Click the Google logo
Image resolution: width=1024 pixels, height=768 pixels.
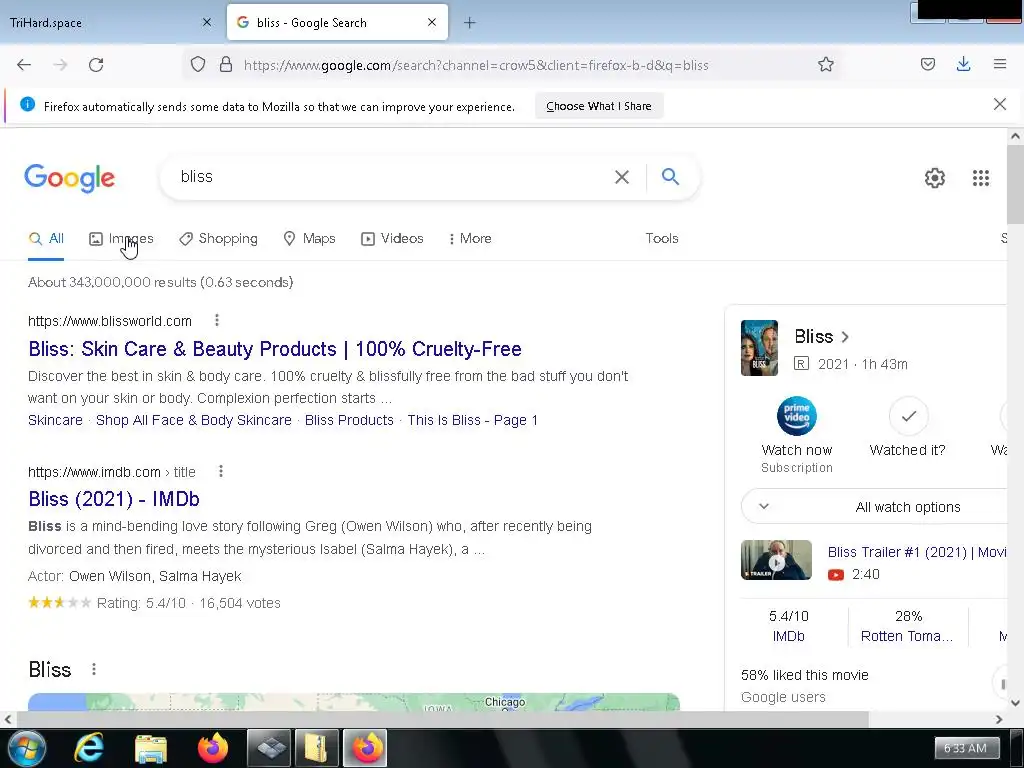[69, 178]
